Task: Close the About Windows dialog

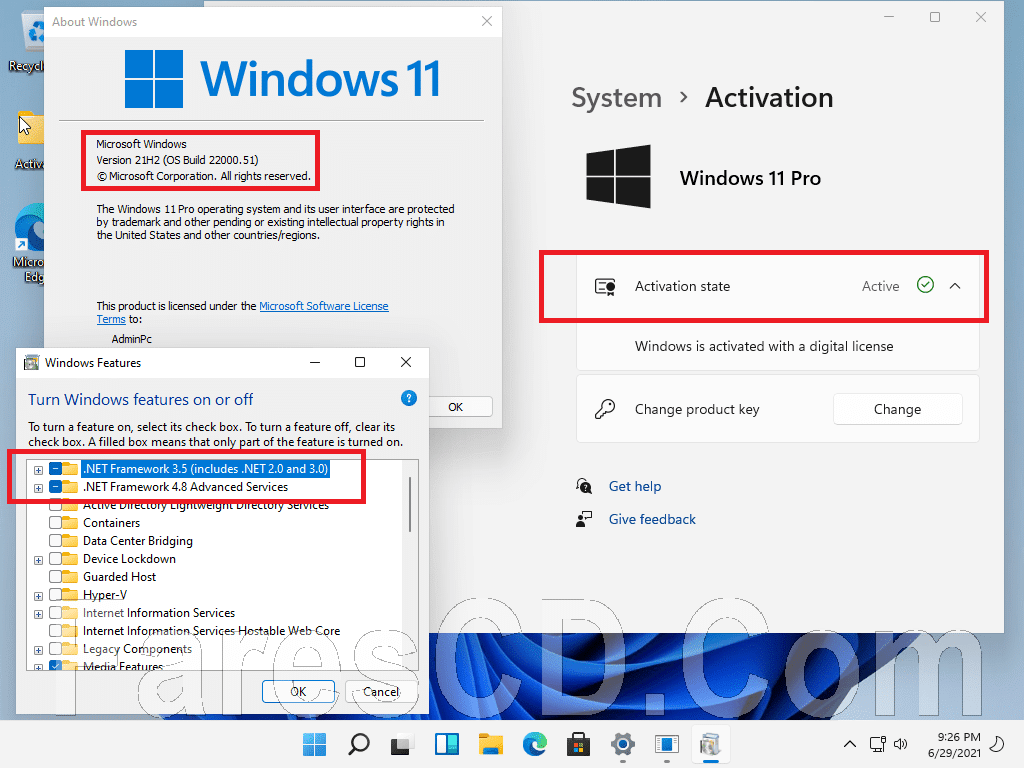Action: [x=487, y=22]
